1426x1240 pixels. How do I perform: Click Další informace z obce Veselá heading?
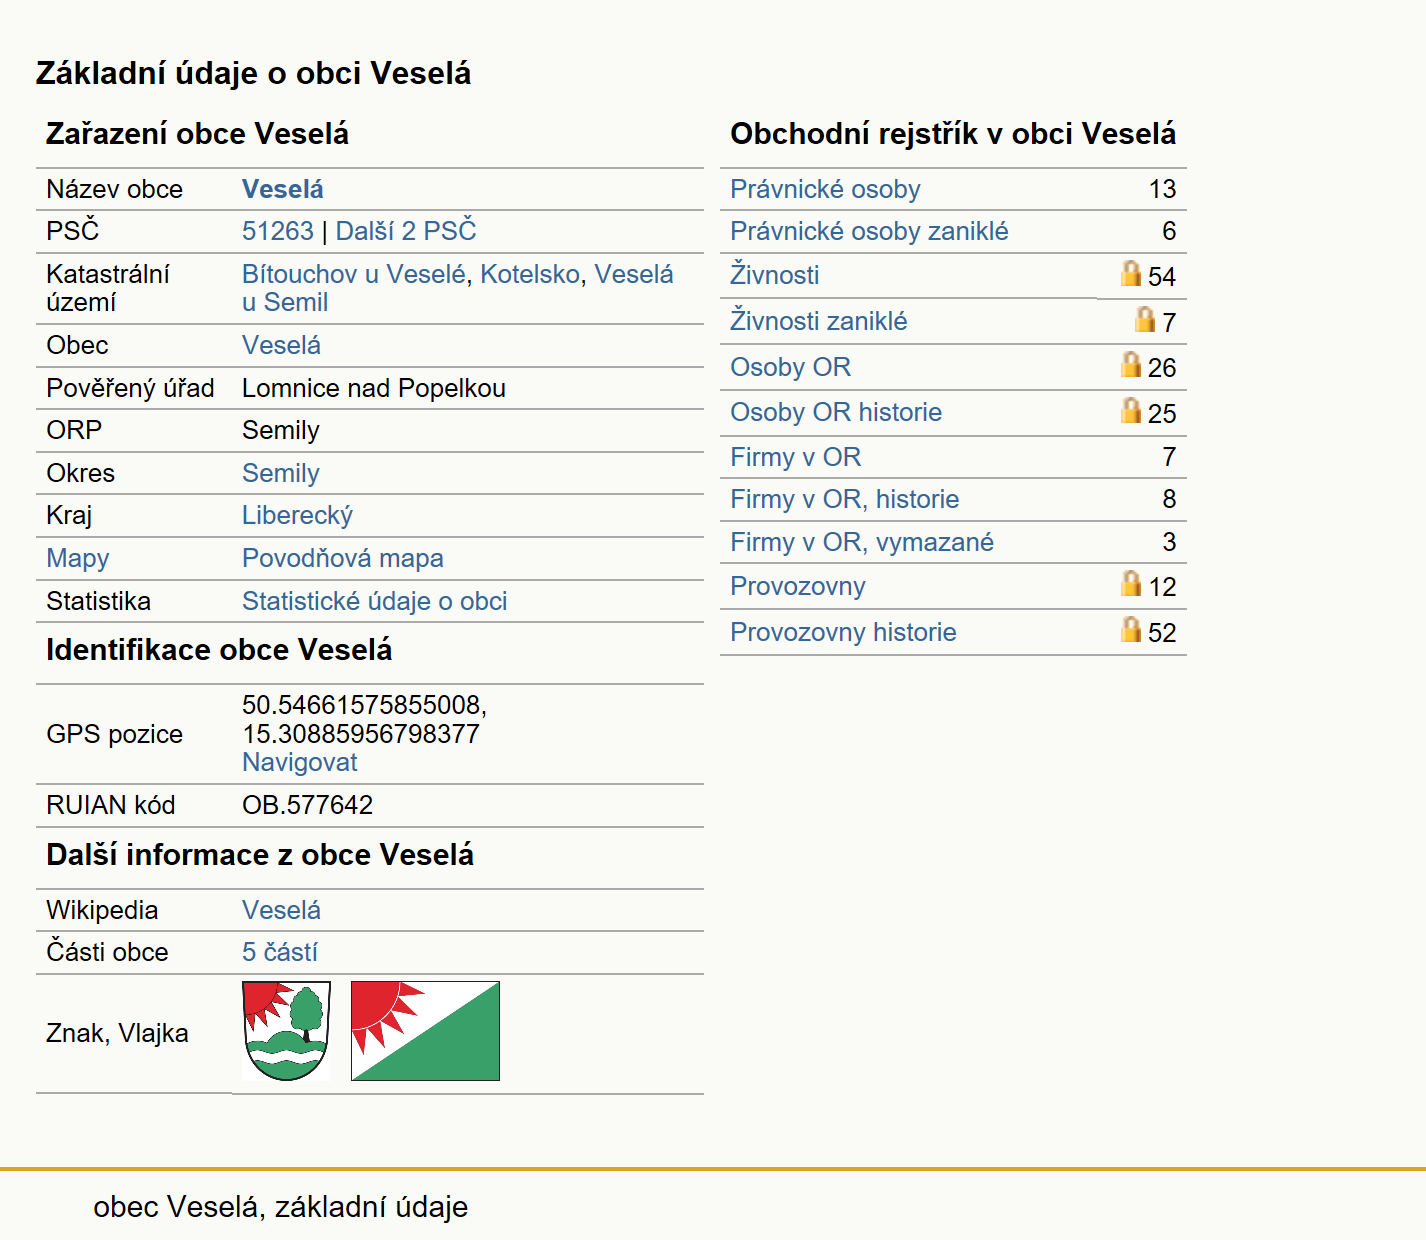260,854
